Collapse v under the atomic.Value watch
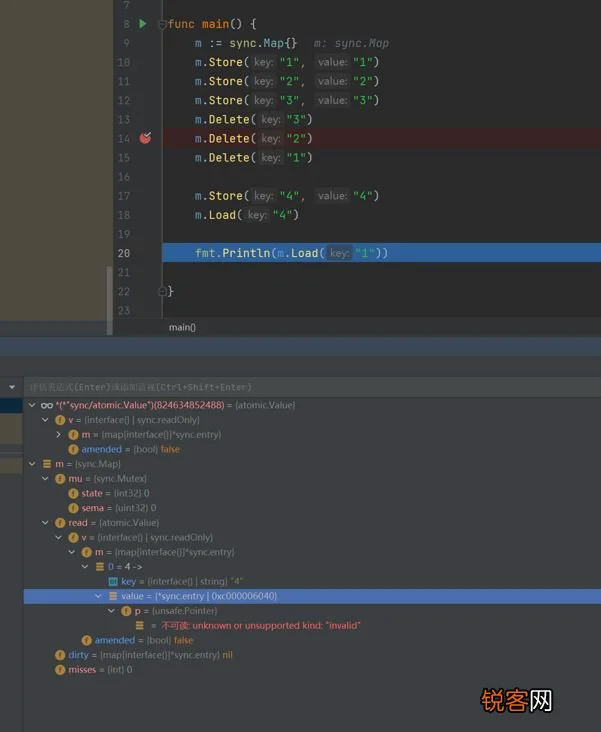This screenshot has height=732, width=601. pyautogui.click(x=45, y=420)
